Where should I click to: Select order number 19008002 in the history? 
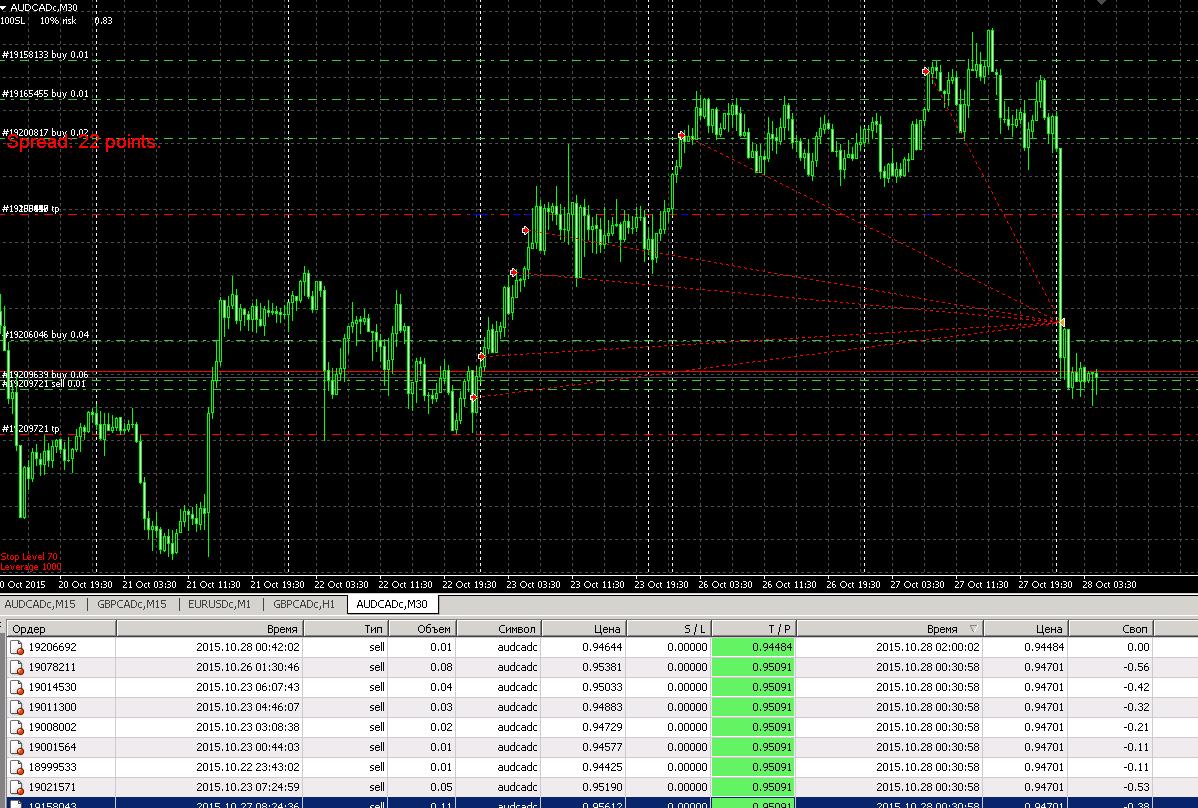coord(53,728)
